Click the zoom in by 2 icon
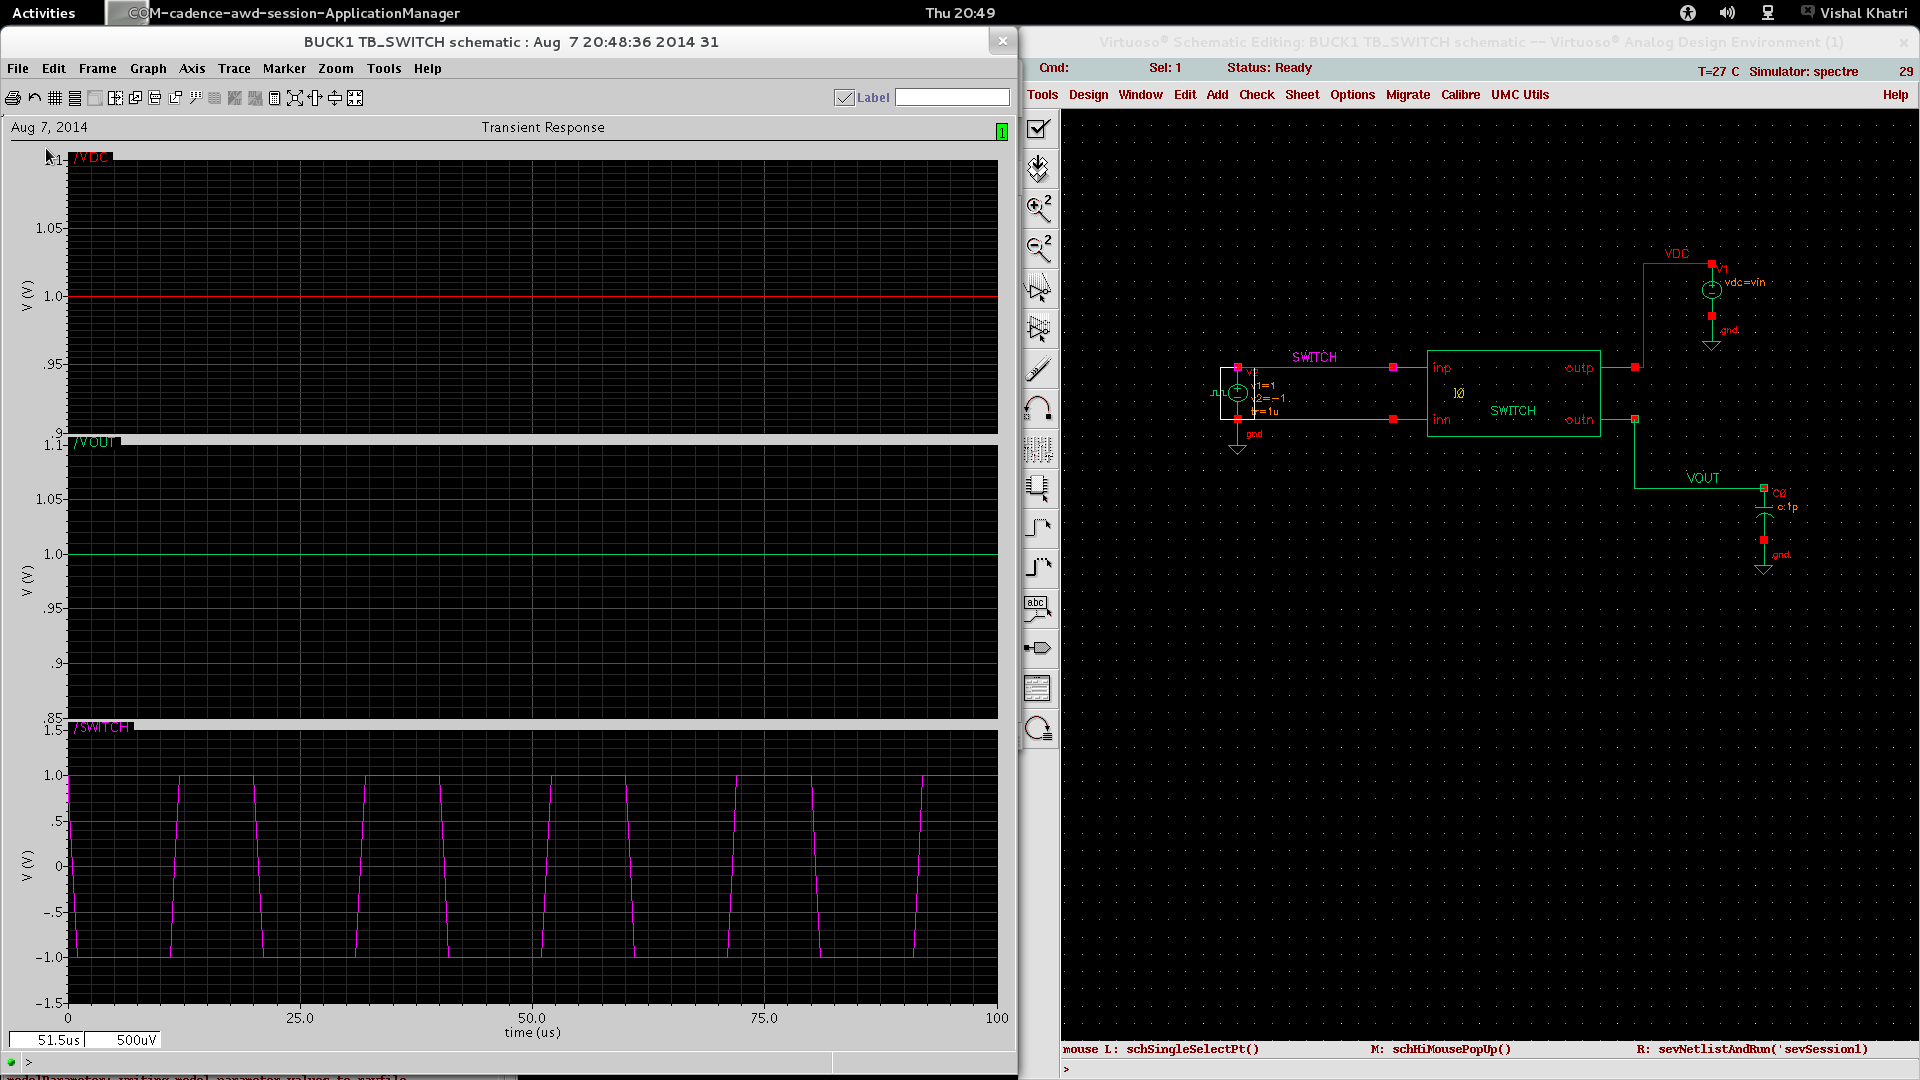Viewport: 1920px width, 1080px height. [1038, 208]
